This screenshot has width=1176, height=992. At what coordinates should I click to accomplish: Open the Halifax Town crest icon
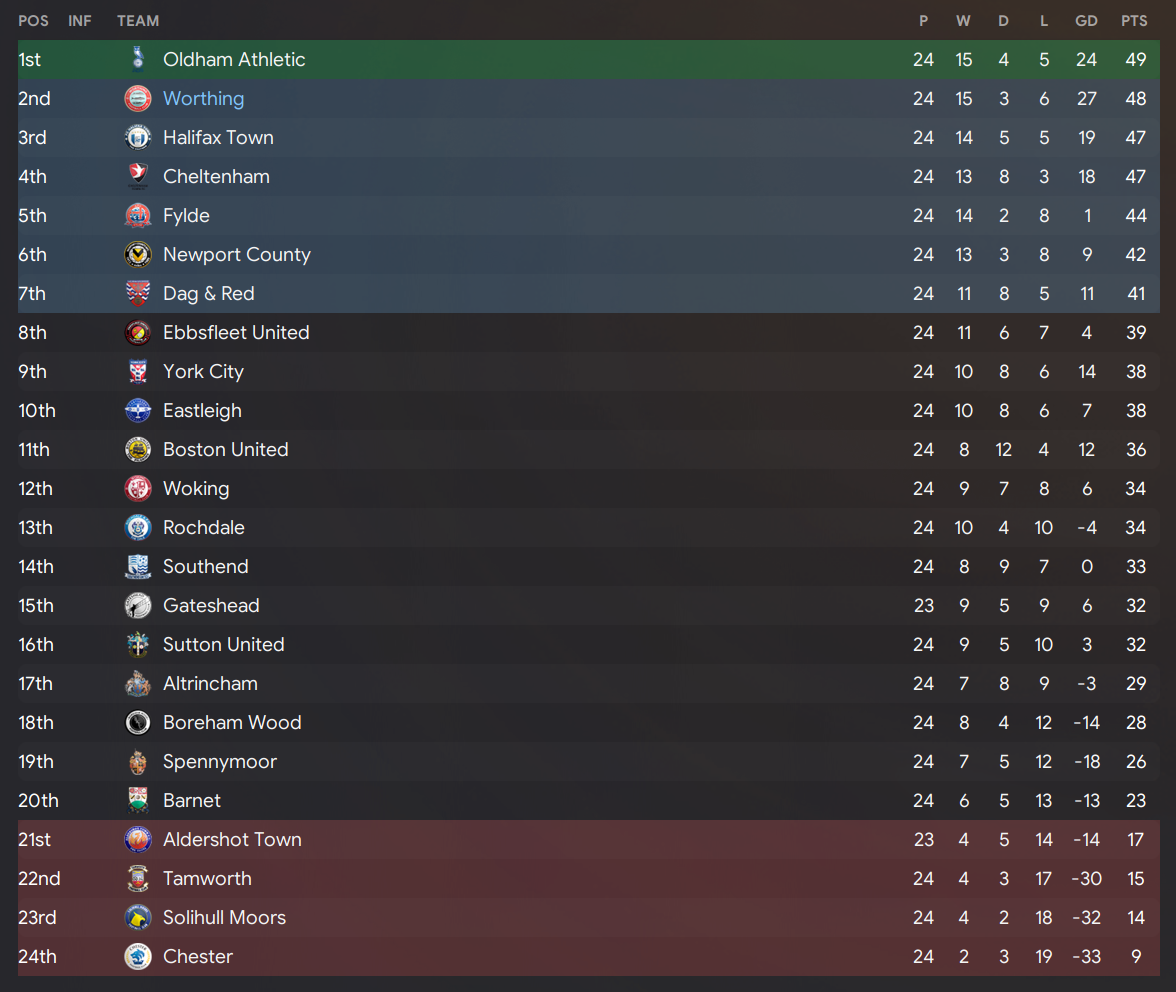point(138,137)
